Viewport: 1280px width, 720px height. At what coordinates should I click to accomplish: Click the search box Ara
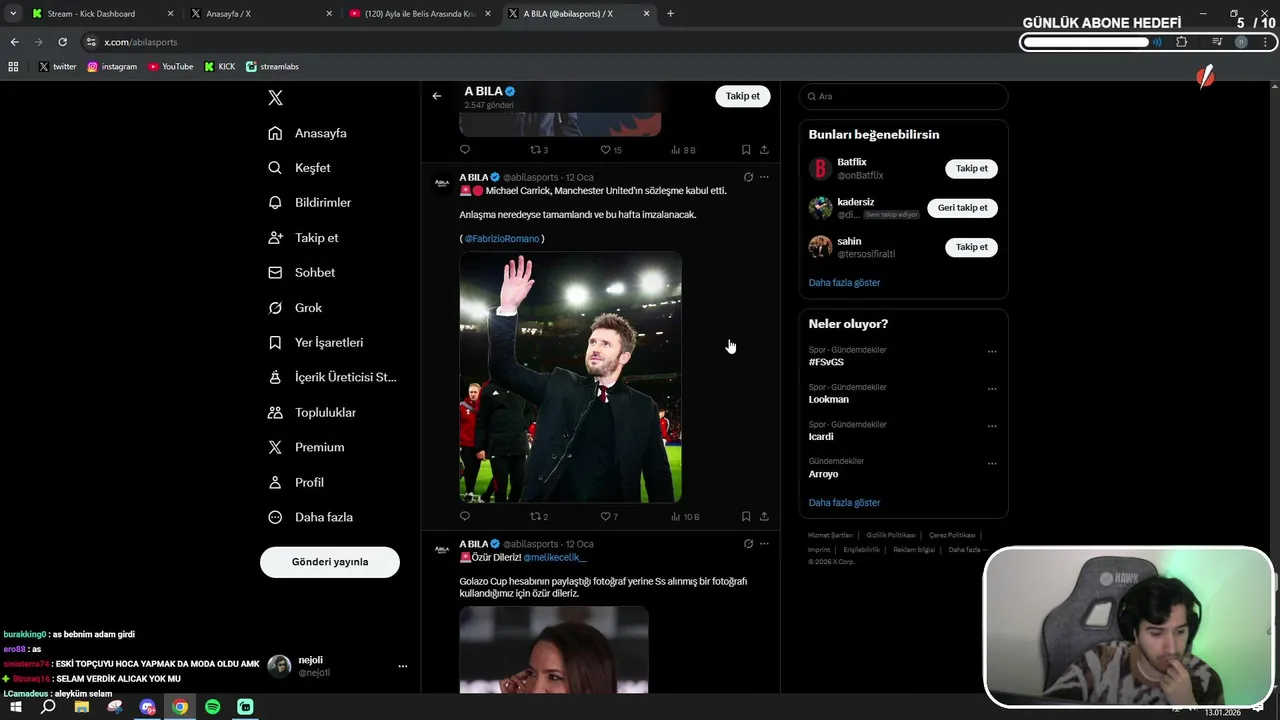(903, 96)
